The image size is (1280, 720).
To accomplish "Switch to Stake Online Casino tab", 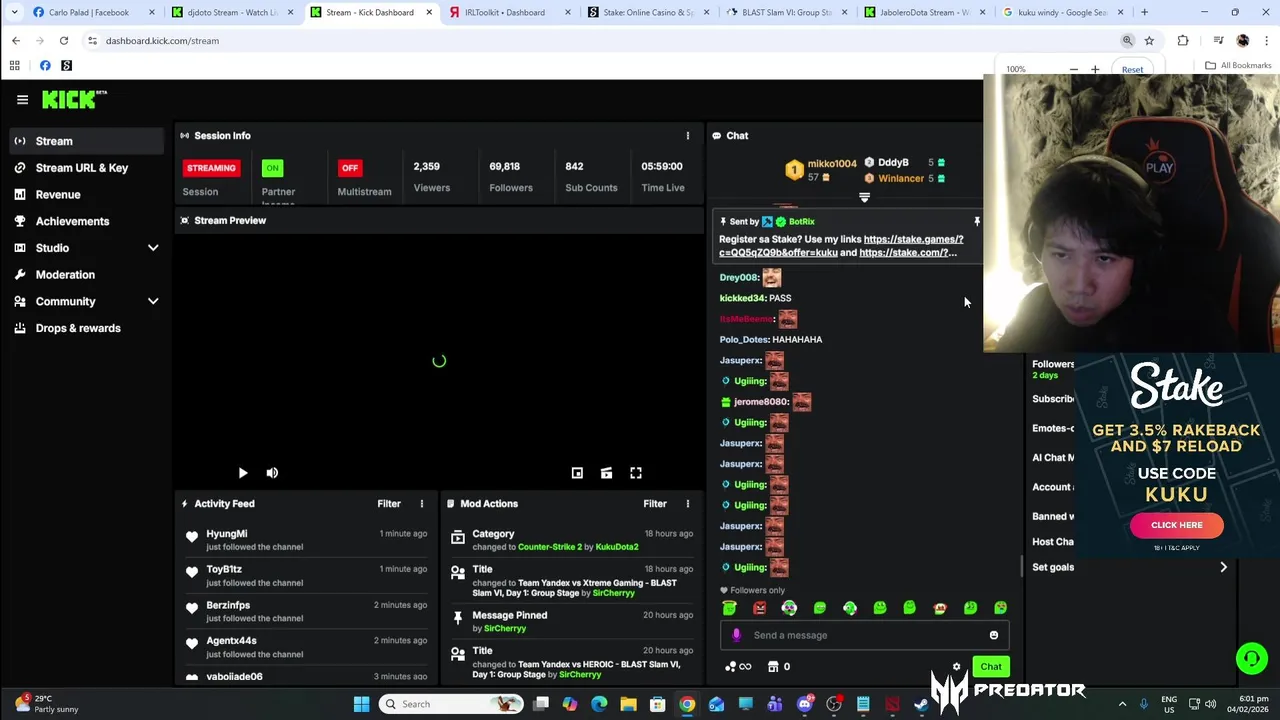I will (x=648, y=12).
